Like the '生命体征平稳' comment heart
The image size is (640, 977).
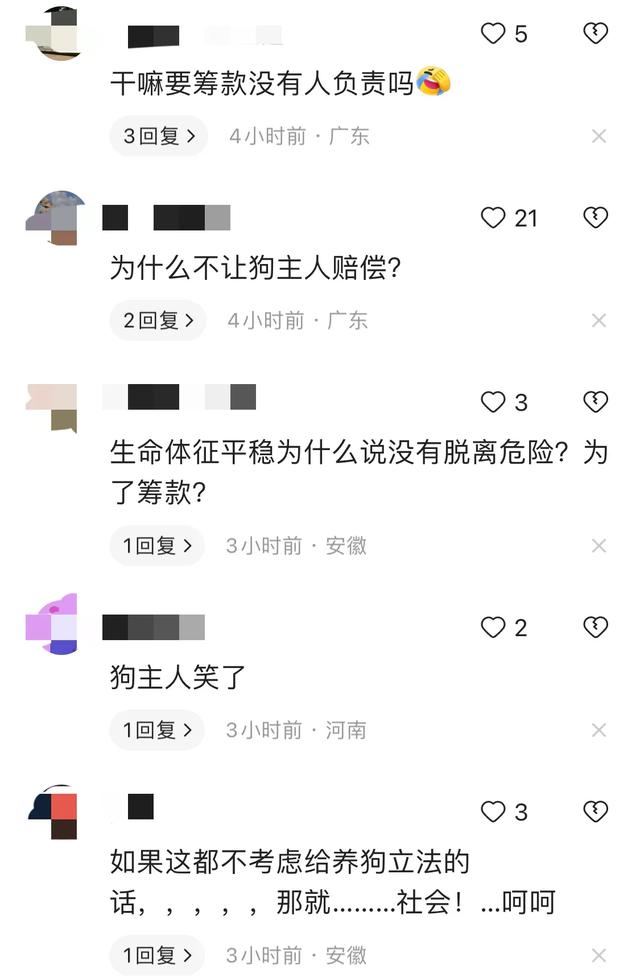tap(493, 403)
